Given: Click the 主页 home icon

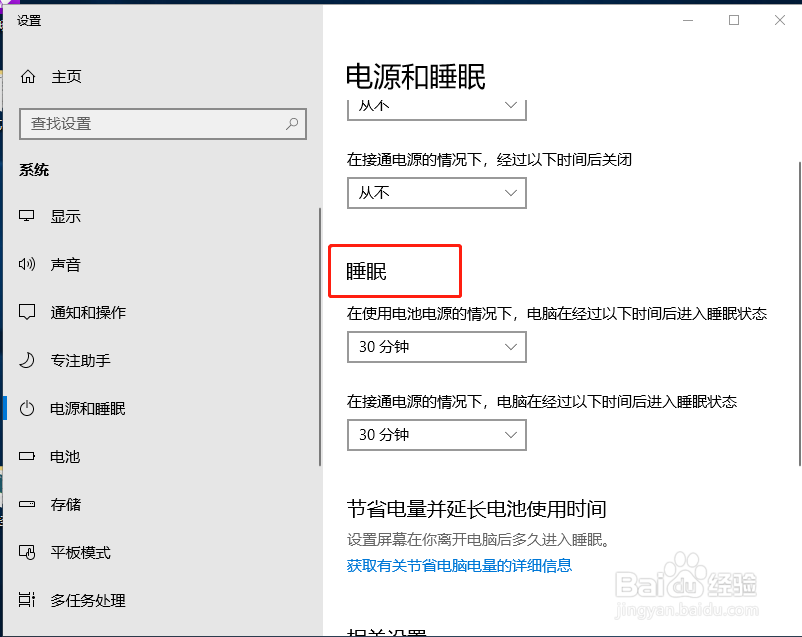Looking at the screenshot, I should [x=27, y=76].
